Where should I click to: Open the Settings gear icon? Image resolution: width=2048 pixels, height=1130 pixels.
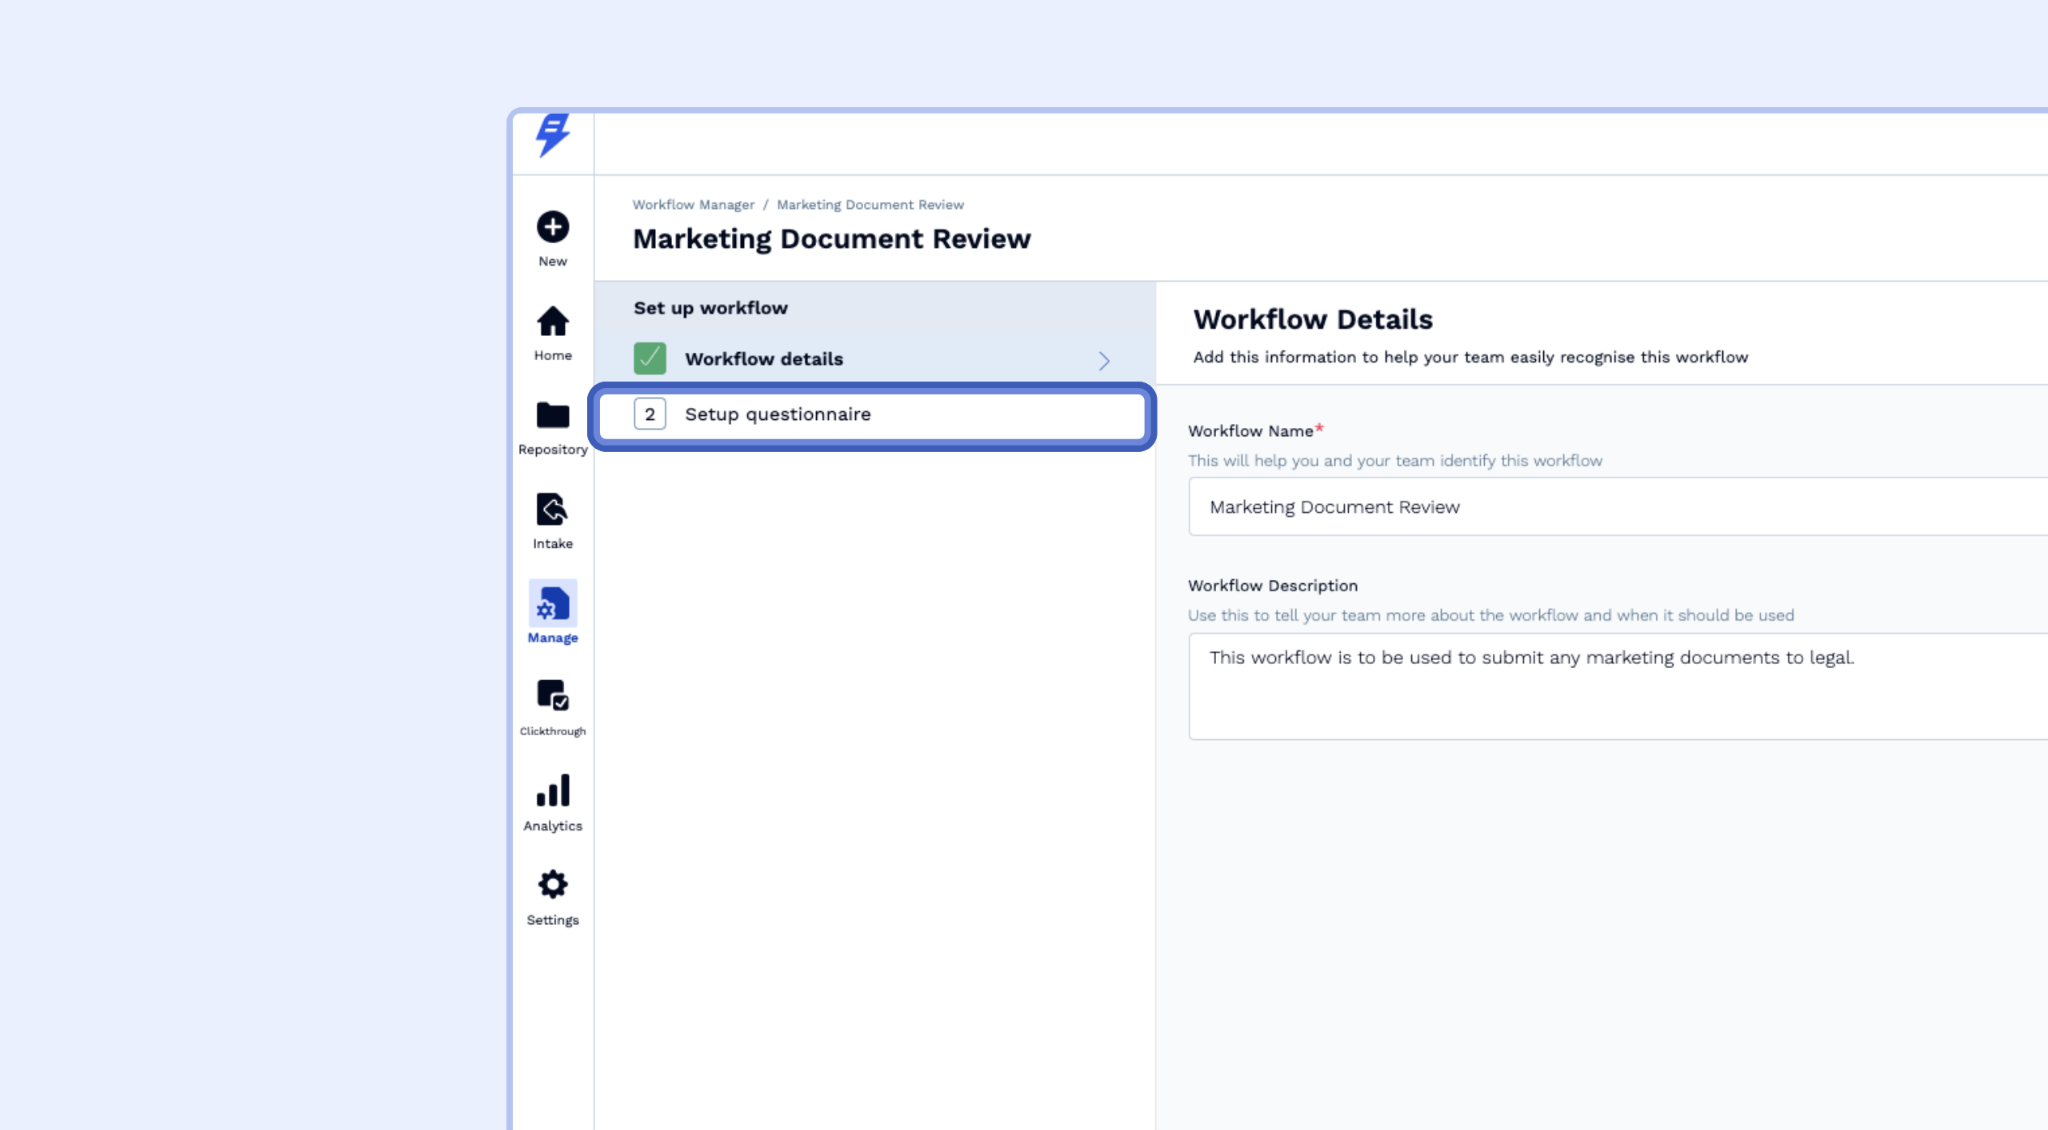click(552, 884)
